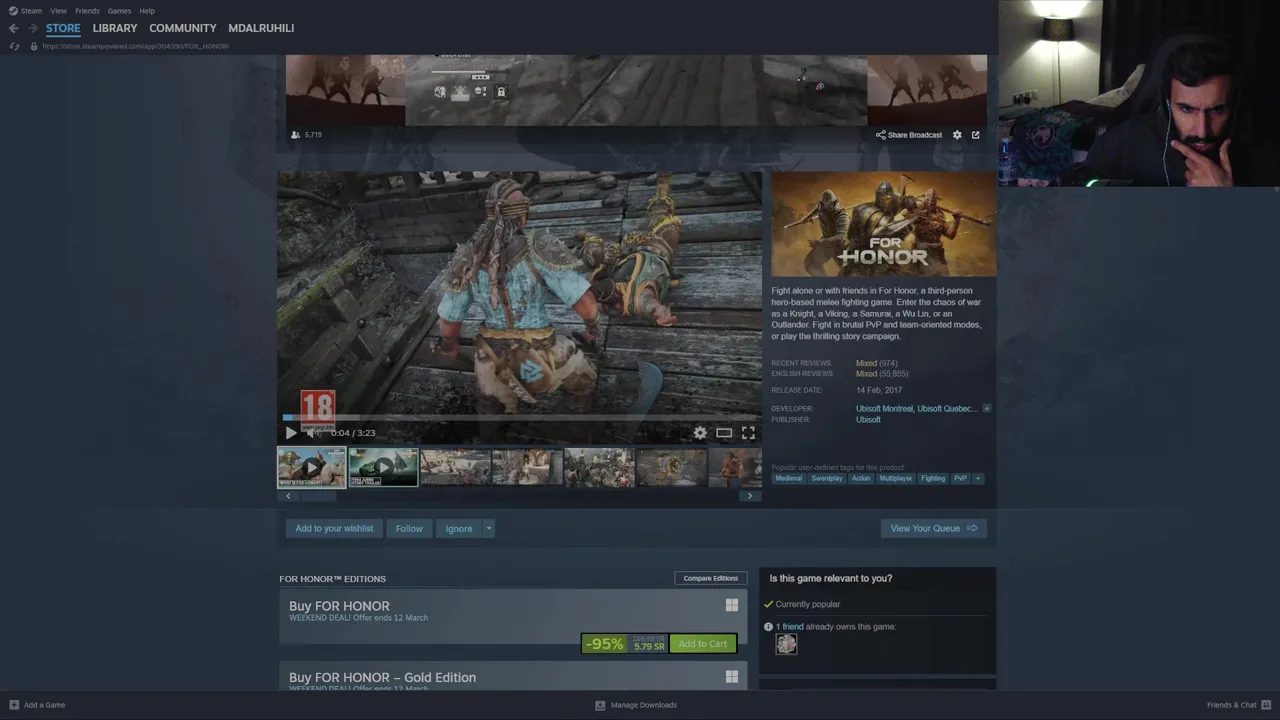Click View Your Queue button

coord(934,528)
